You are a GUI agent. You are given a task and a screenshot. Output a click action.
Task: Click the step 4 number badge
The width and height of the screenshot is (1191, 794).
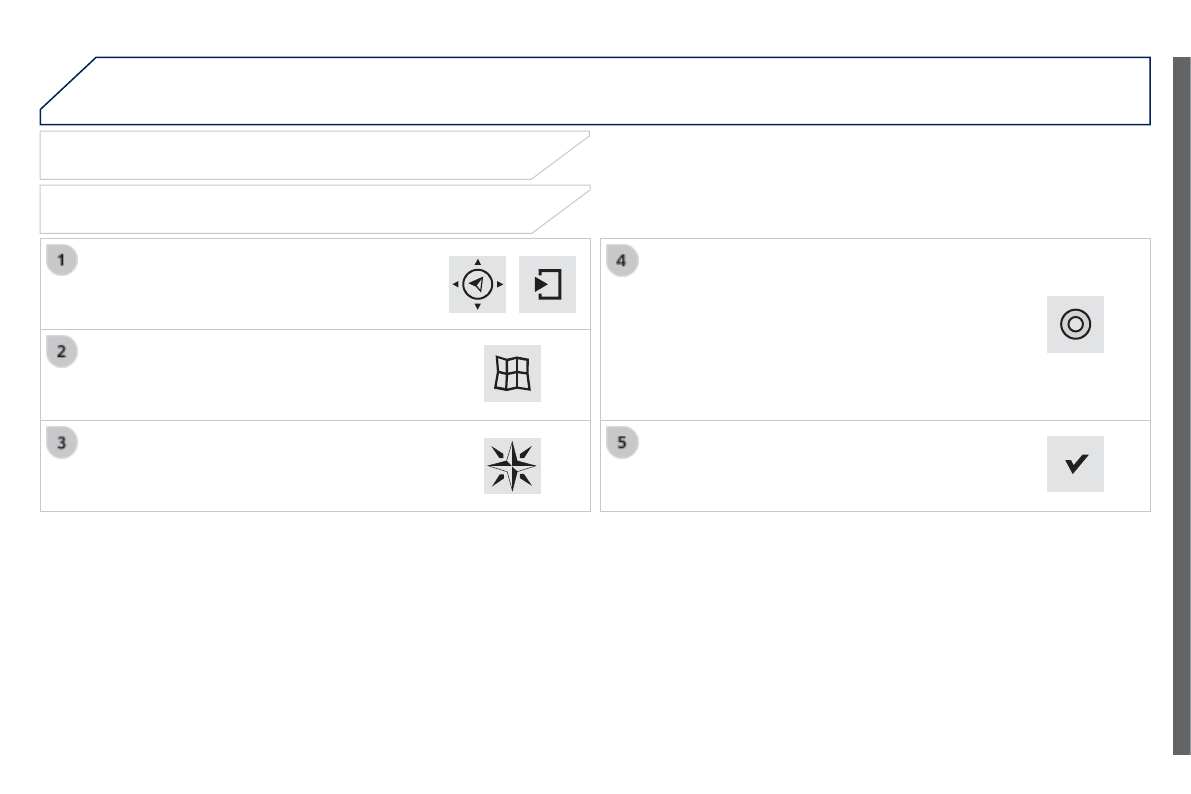(x=622, y=261)
